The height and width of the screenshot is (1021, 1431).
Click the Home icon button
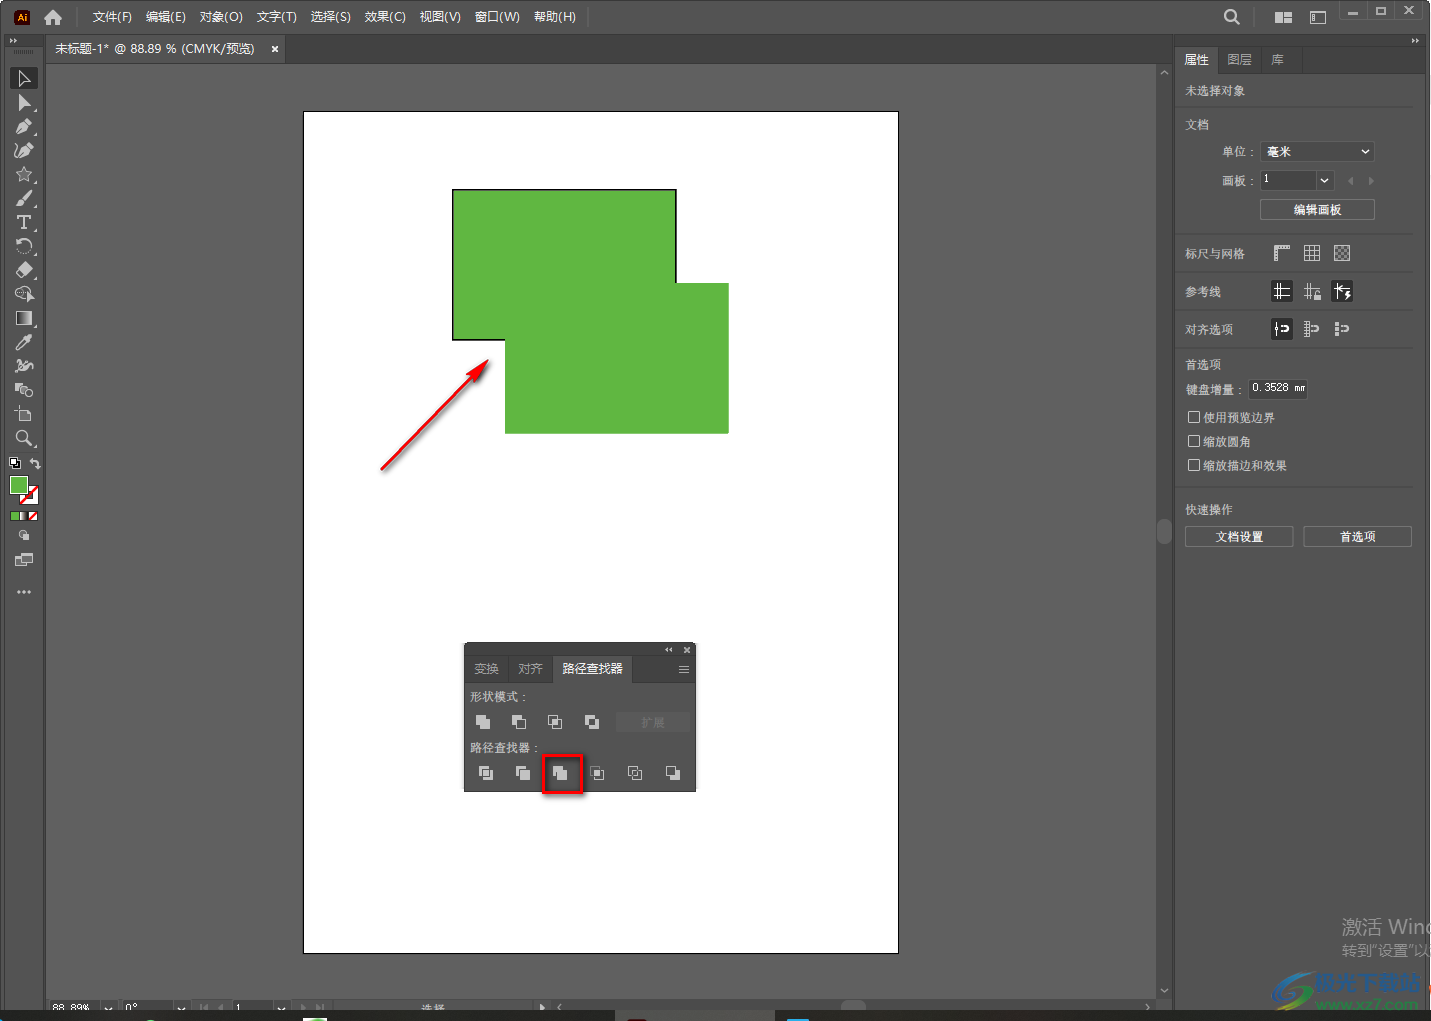click(x=53, y=17)
